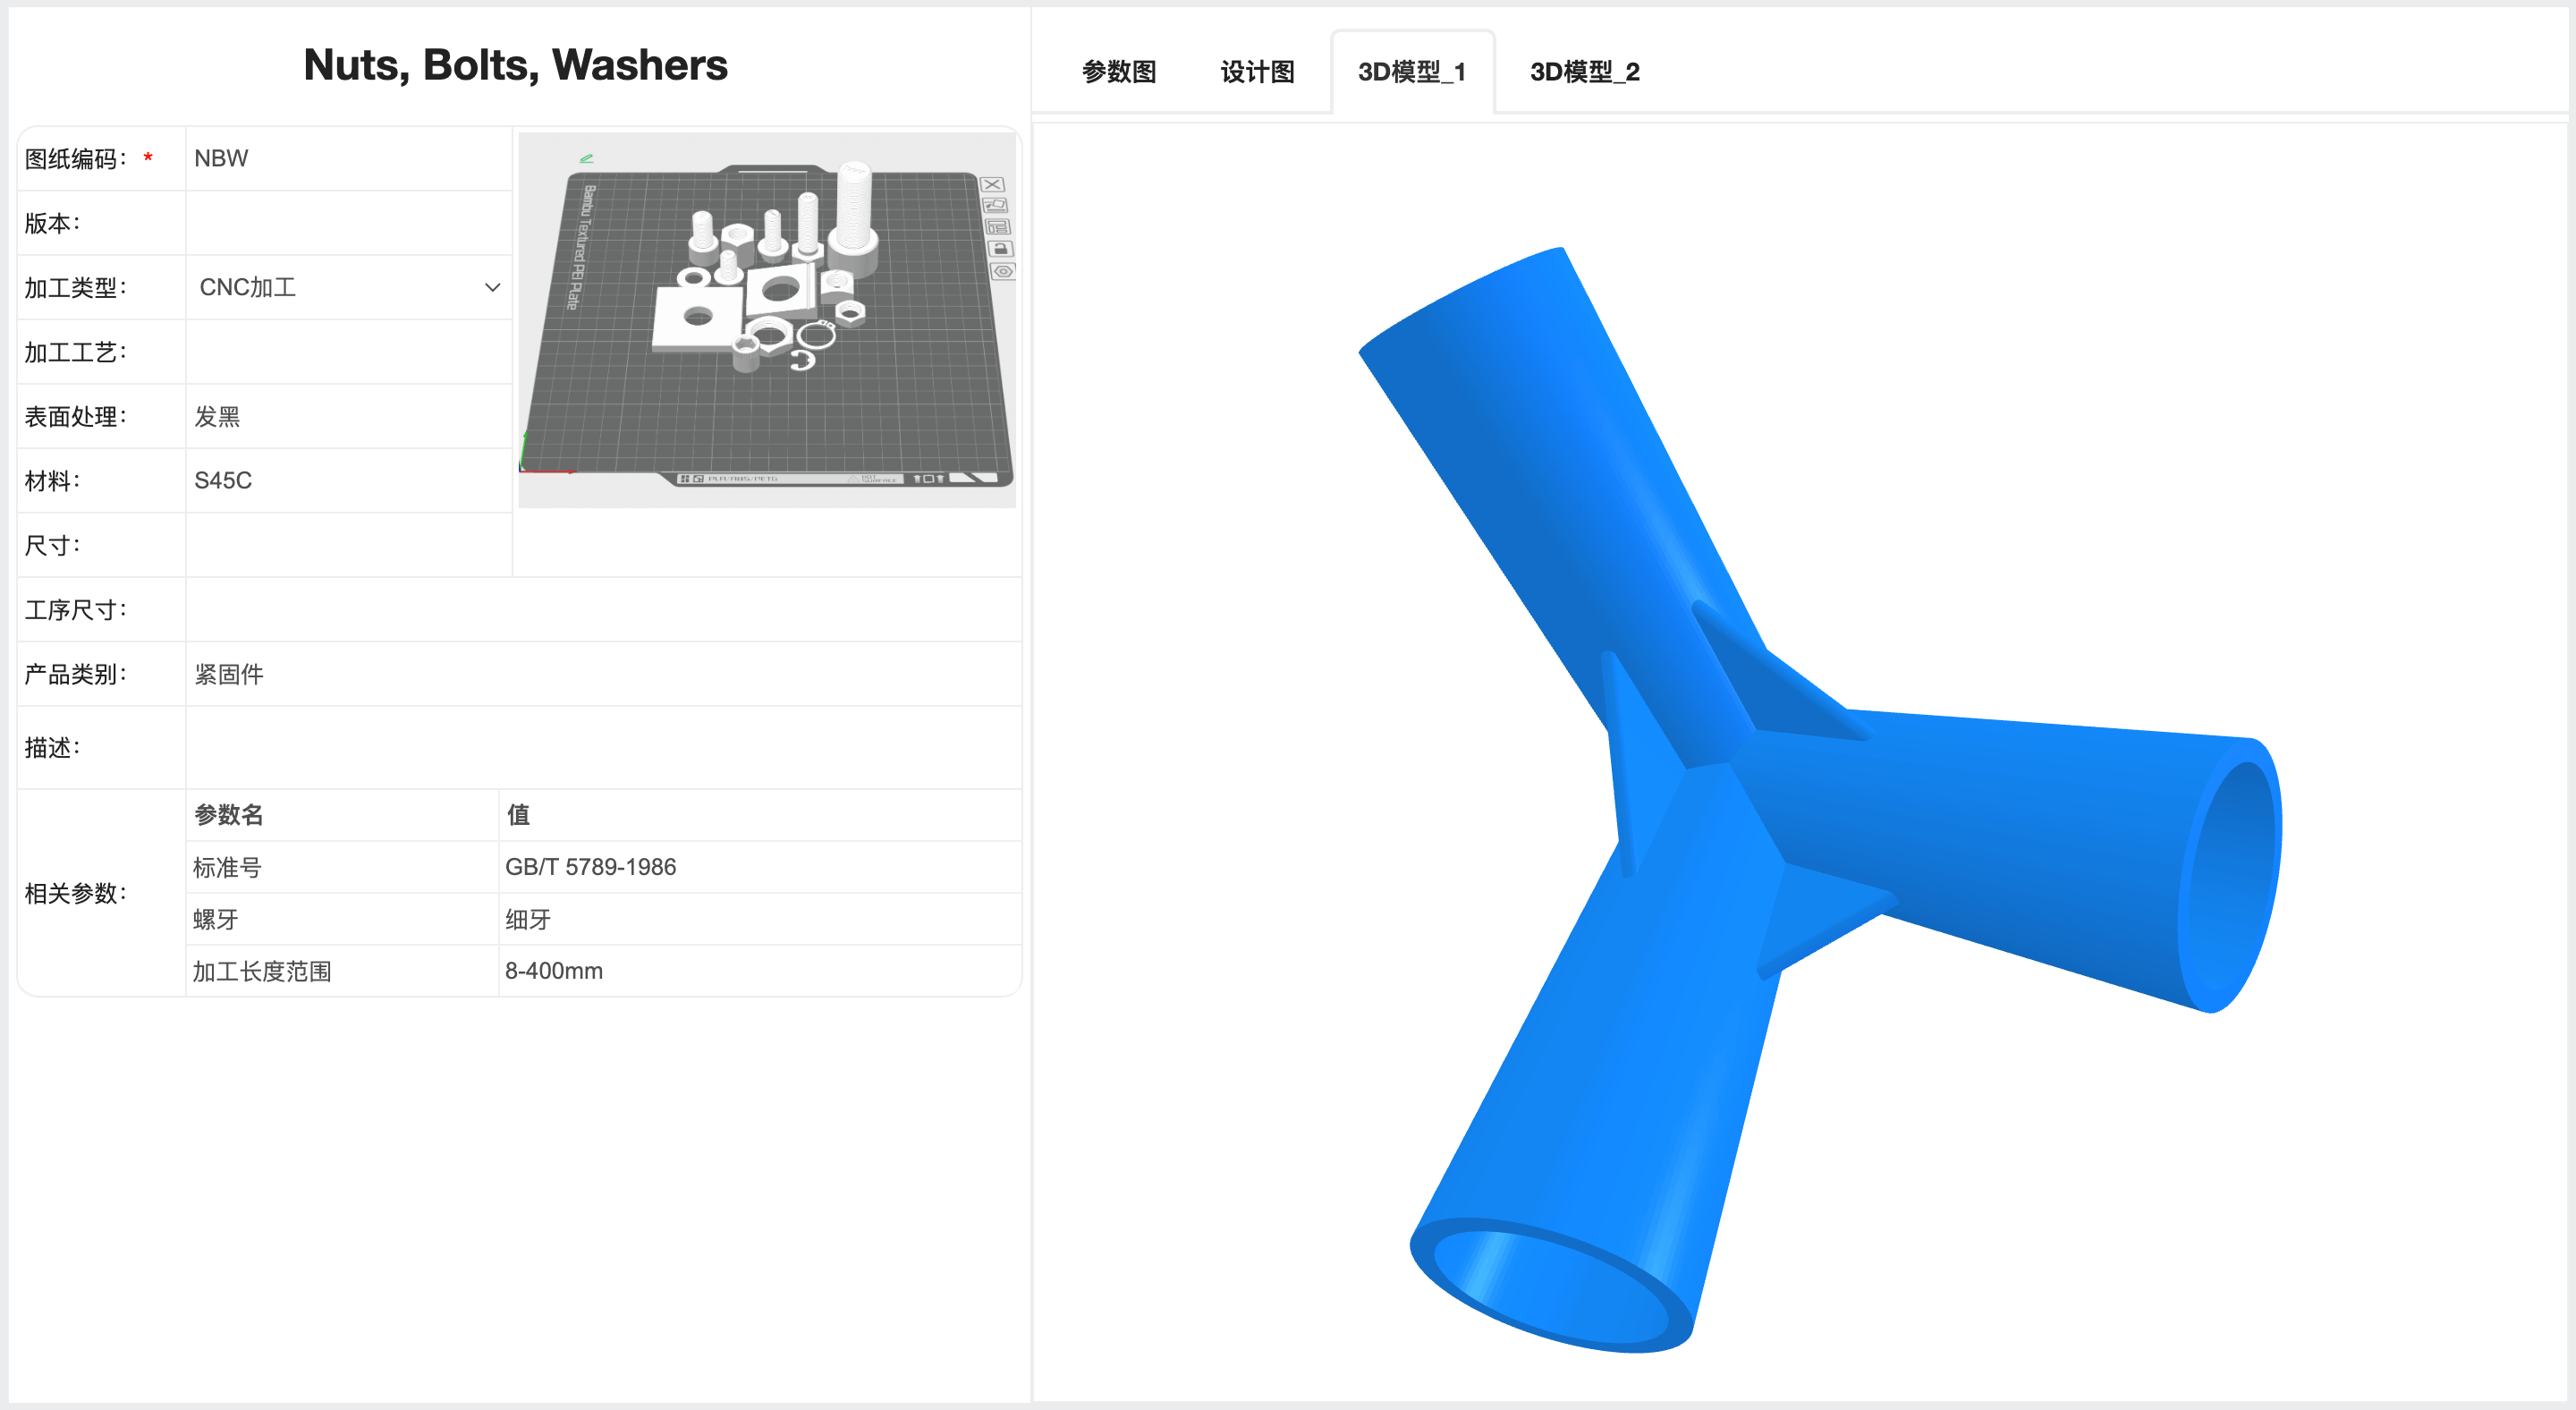Click the padlock icon beside the build plate
2576x1410 pixels.
pyautogui.click(x=1000, y=248)
